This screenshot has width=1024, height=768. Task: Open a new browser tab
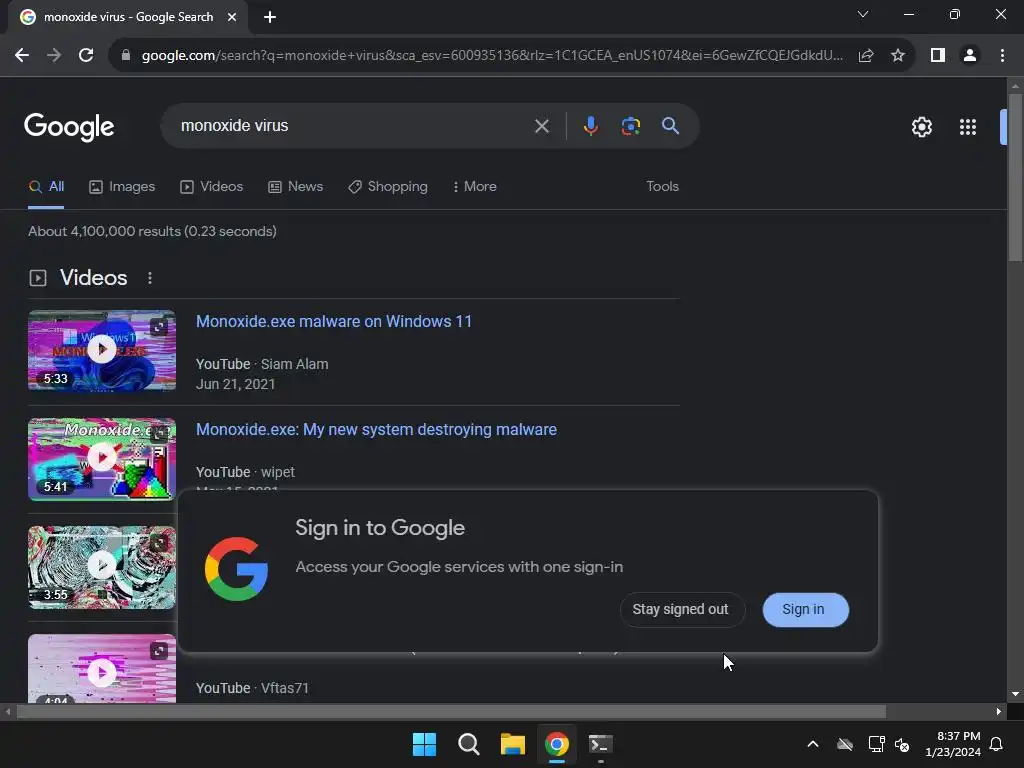click(x=270, y=17)
